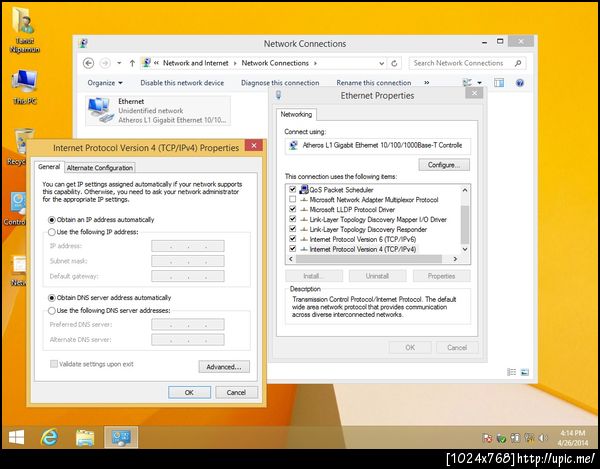Expand the breadcrumb arrow after Network Connections
The height and width of the screenshot is (469, 600).
tap(315, 63)
